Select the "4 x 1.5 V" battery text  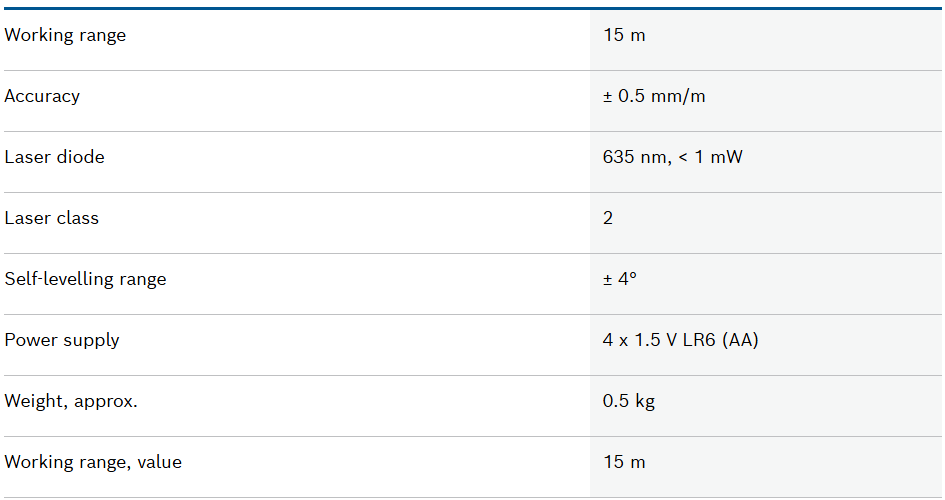[641, 340]
